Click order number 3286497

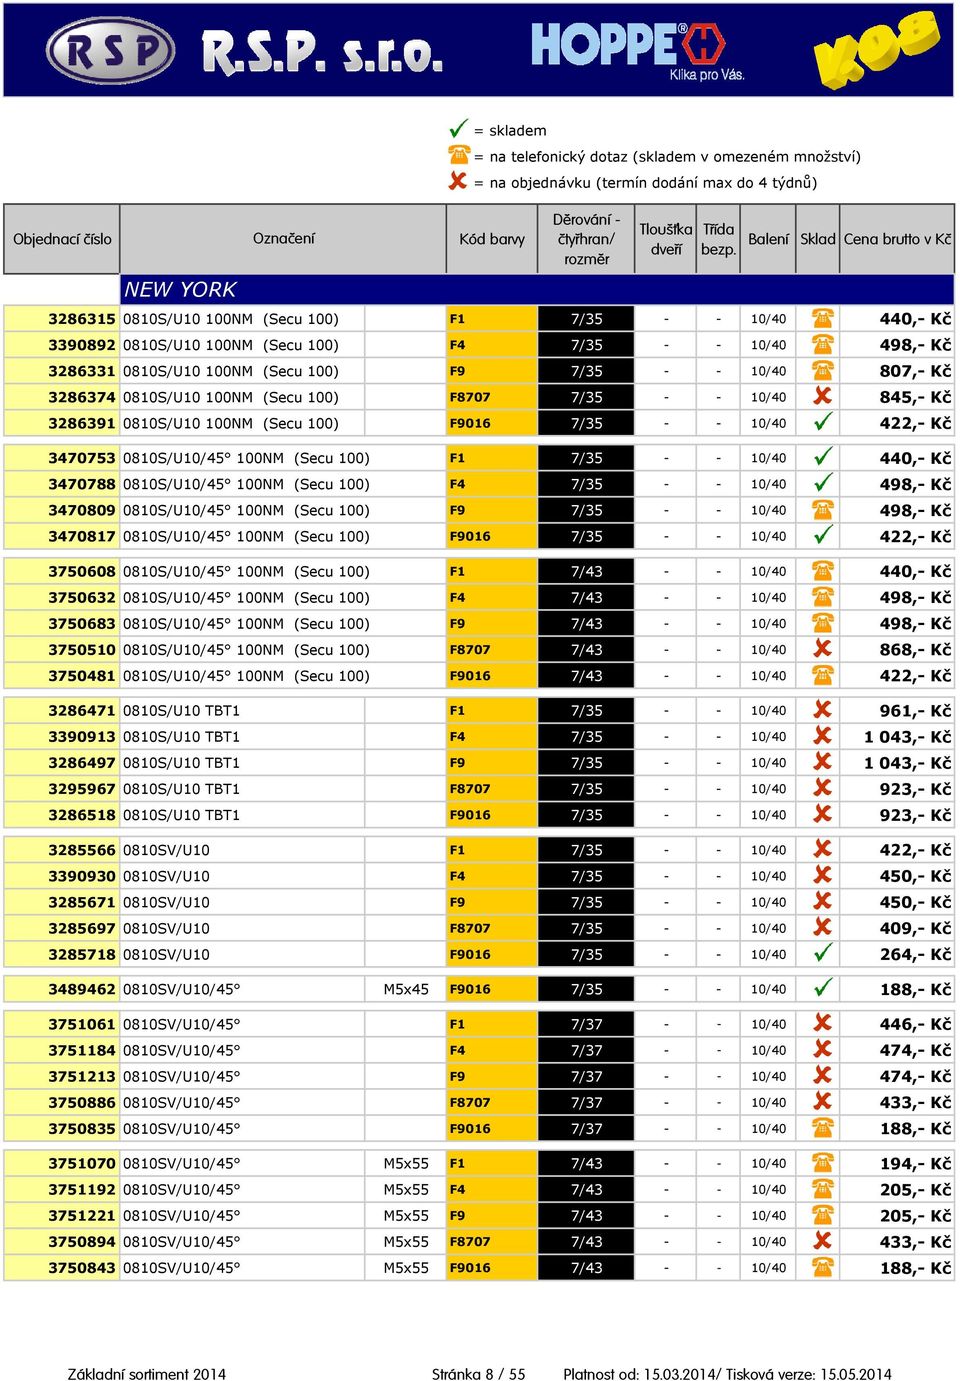[82, 763]
